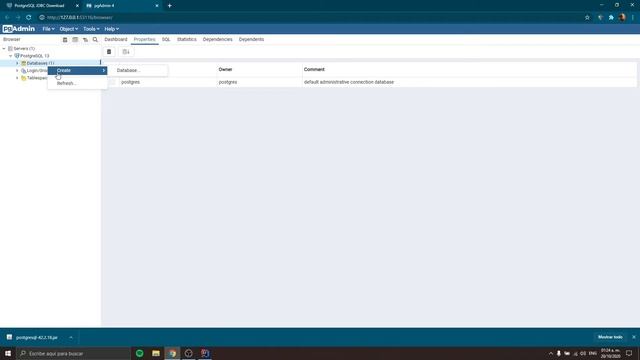Sort by the Comment column header
640x360 pixels.
(314, 69)
